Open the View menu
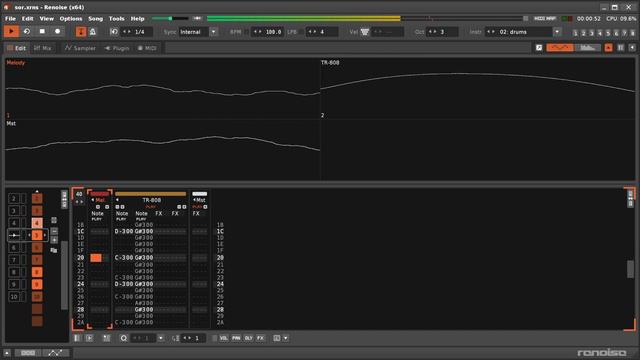The width and height of the screenshot is (640, 360). click(x=47, y=19)
